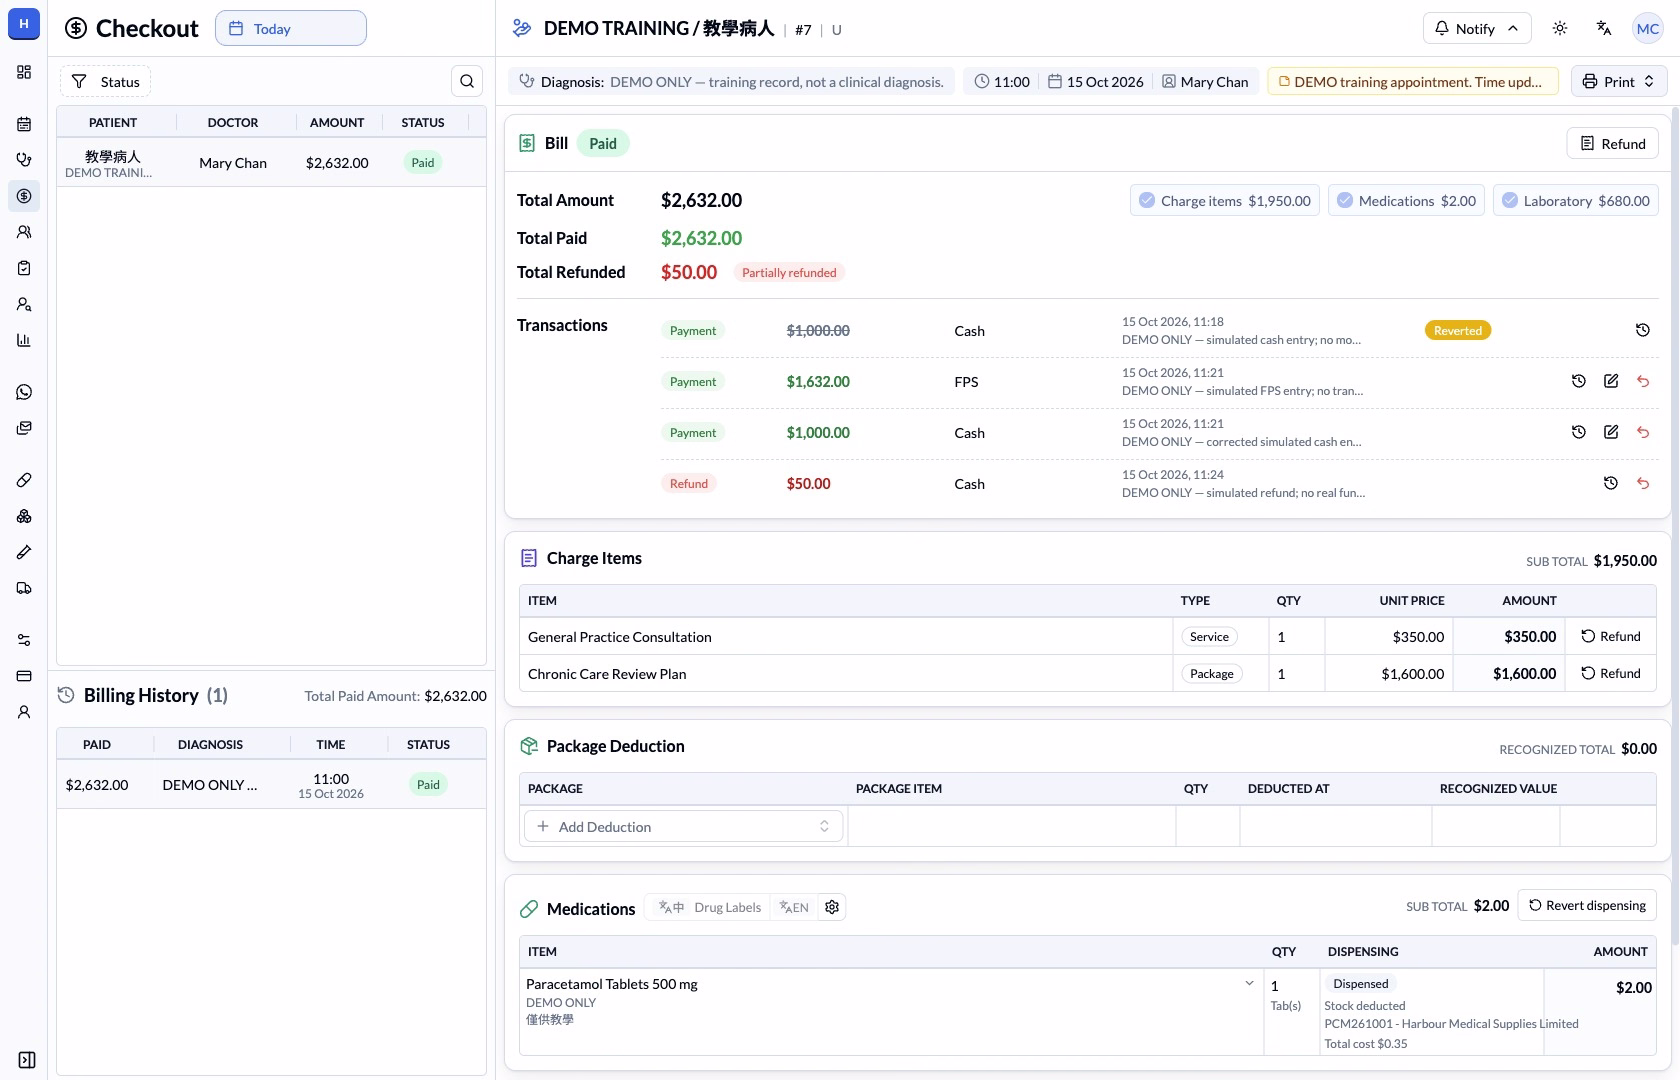
Task: Click the Refund button in Bill header
Action: tap(1612, 143)
